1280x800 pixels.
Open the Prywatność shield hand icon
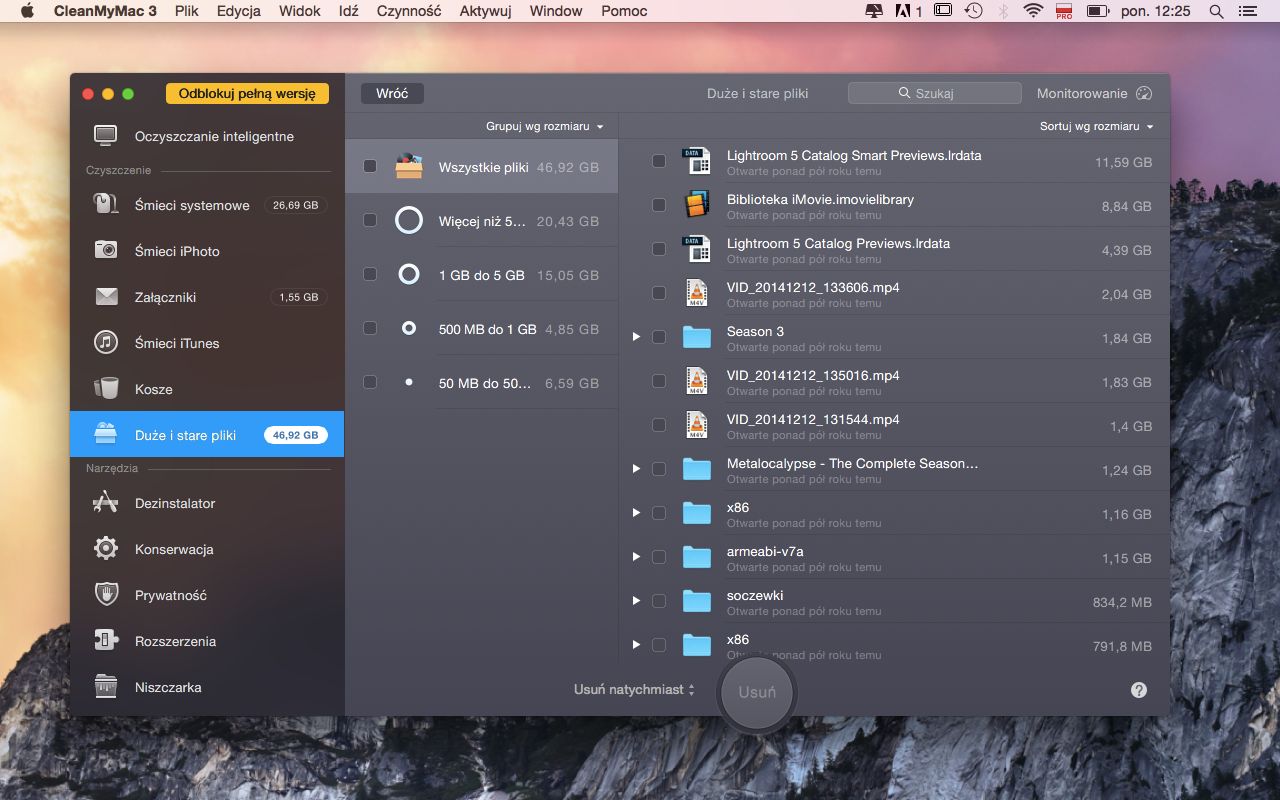coord(106,595)
